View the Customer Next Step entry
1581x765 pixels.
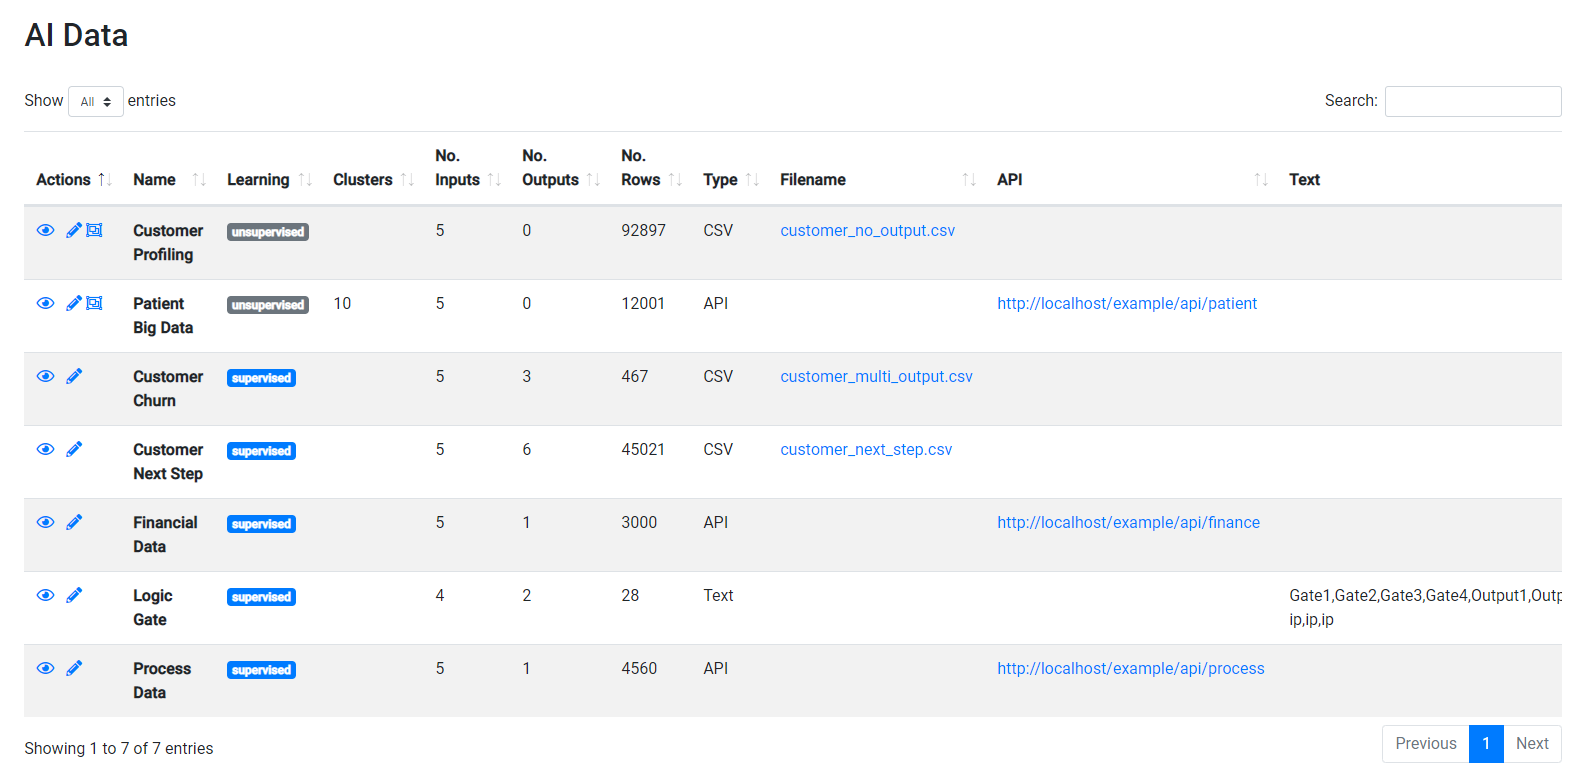[45, 450]
